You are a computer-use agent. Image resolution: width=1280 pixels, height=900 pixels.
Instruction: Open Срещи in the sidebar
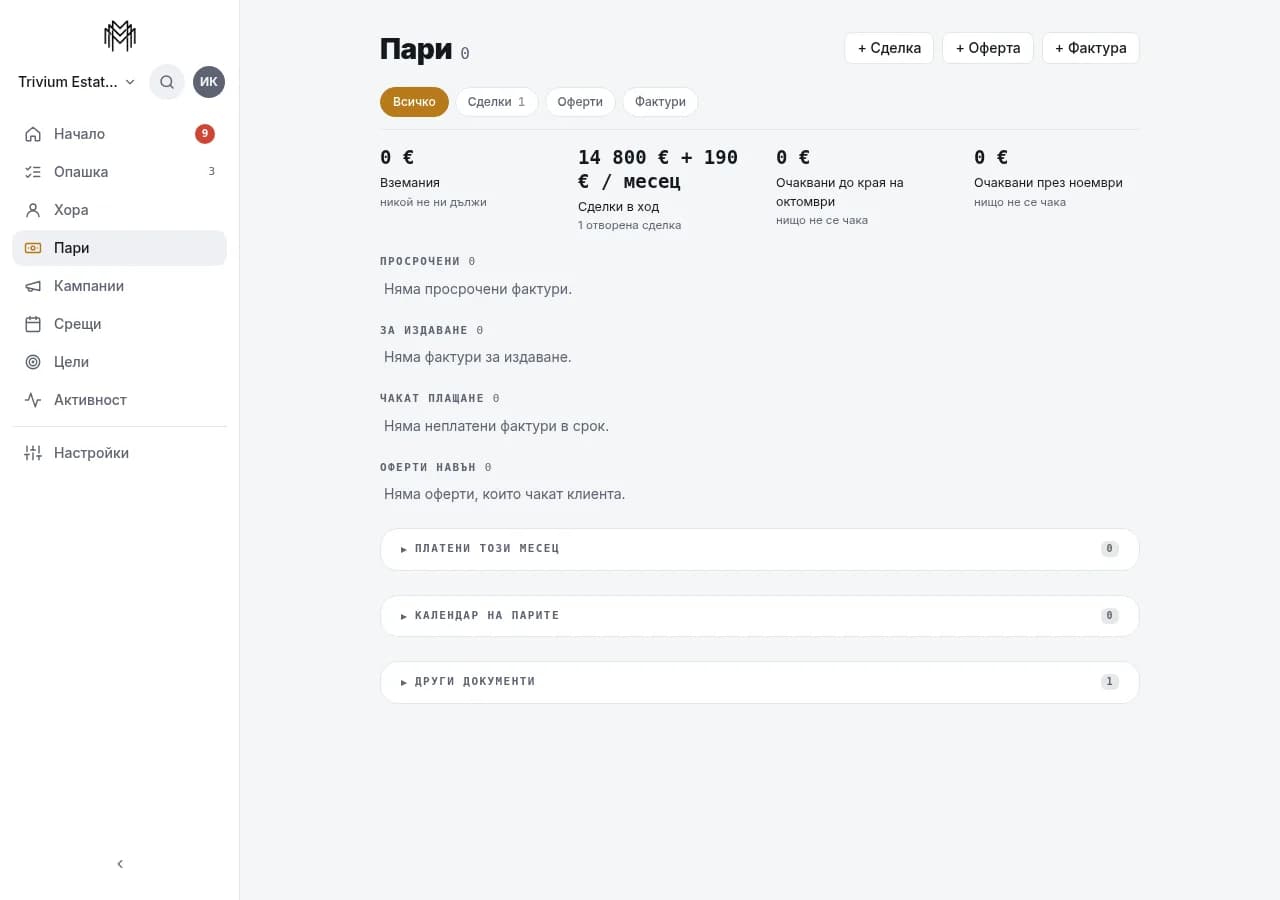120,324
